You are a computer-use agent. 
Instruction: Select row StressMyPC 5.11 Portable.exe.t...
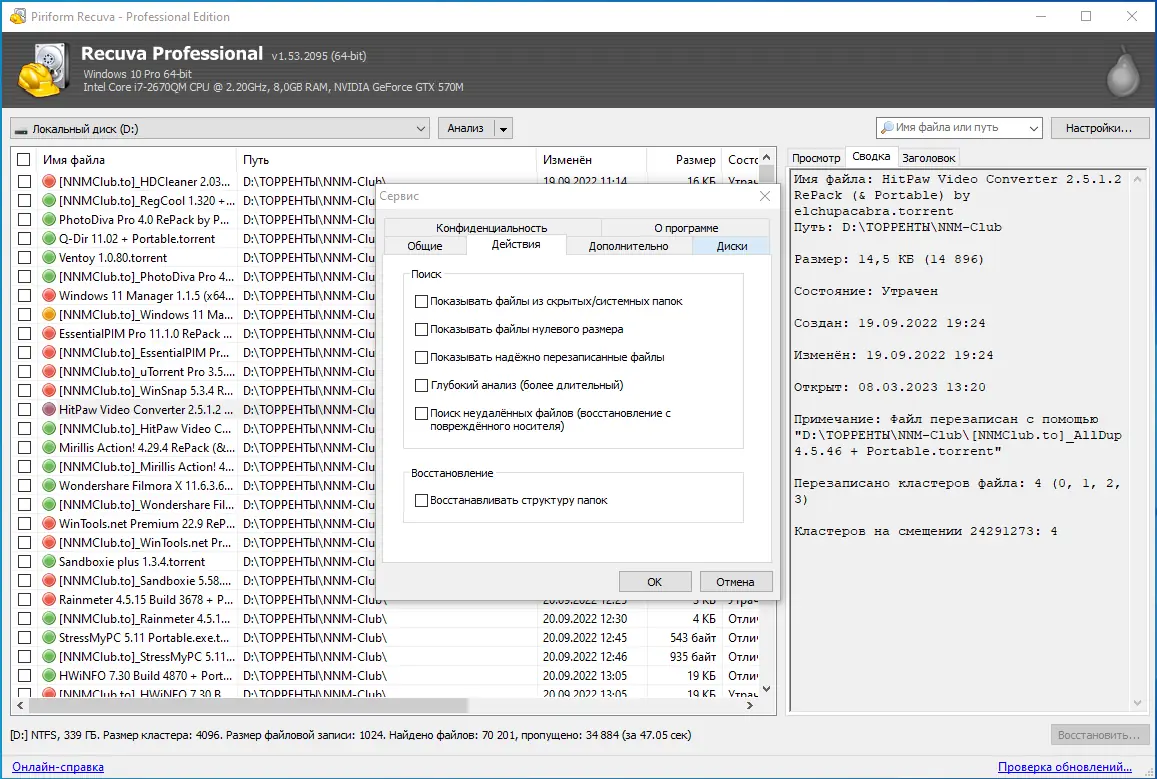point(387,637)
